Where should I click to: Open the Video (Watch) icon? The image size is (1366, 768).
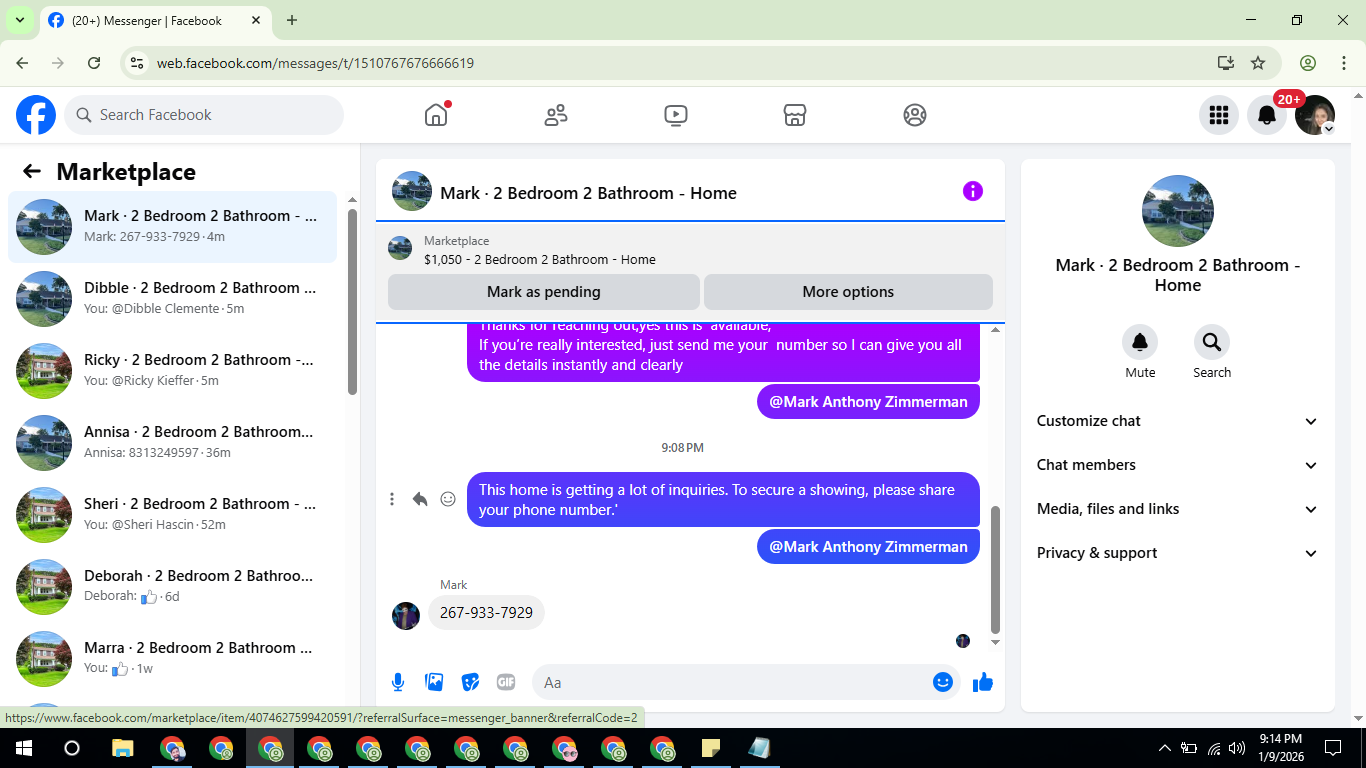676,115
